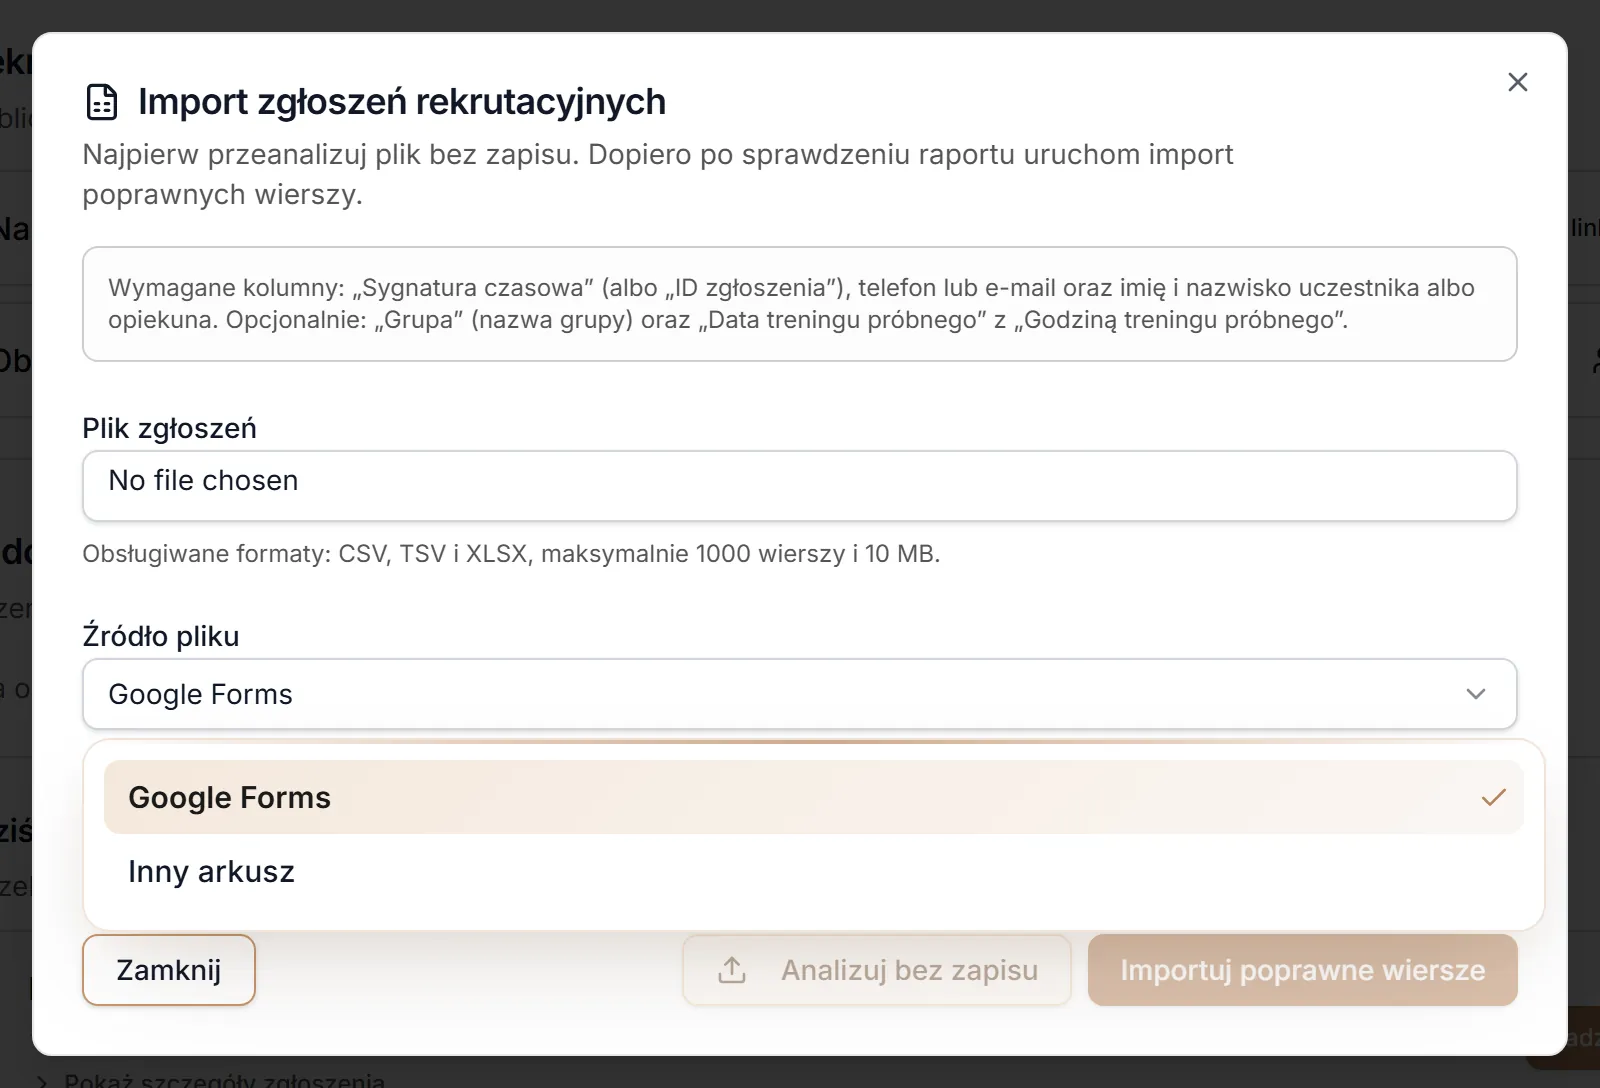This screenshot has width=1600, height=1088.
Task: Choose Inny arkusz from the source list
Action: 813,871
